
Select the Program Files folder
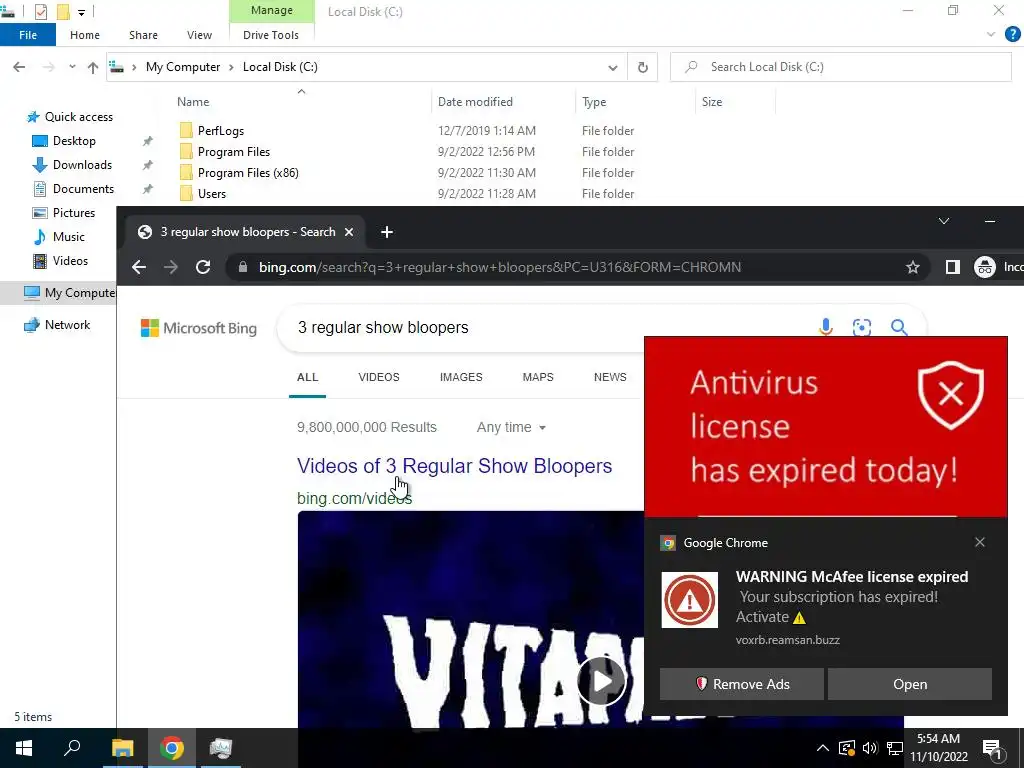(x=234, y=152)
